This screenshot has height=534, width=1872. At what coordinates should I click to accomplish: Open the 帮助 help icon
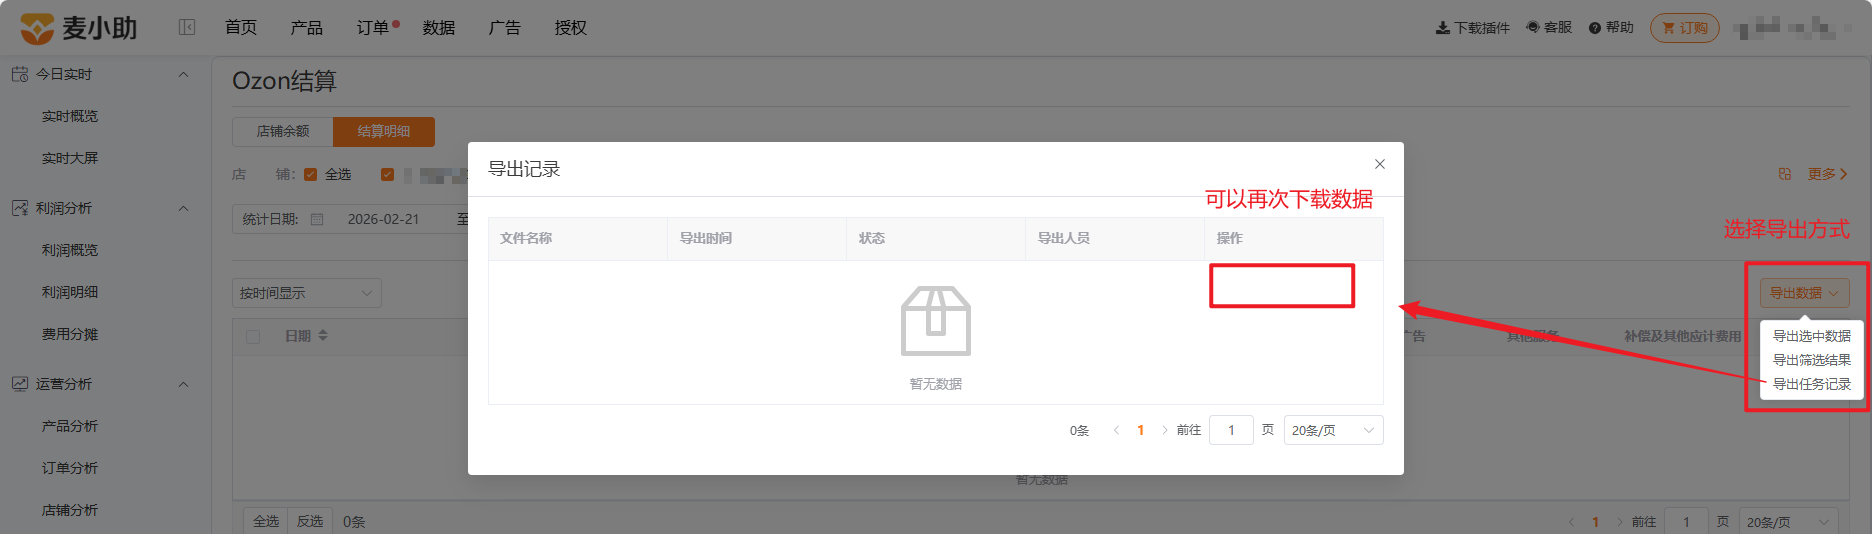[1595, 28]
